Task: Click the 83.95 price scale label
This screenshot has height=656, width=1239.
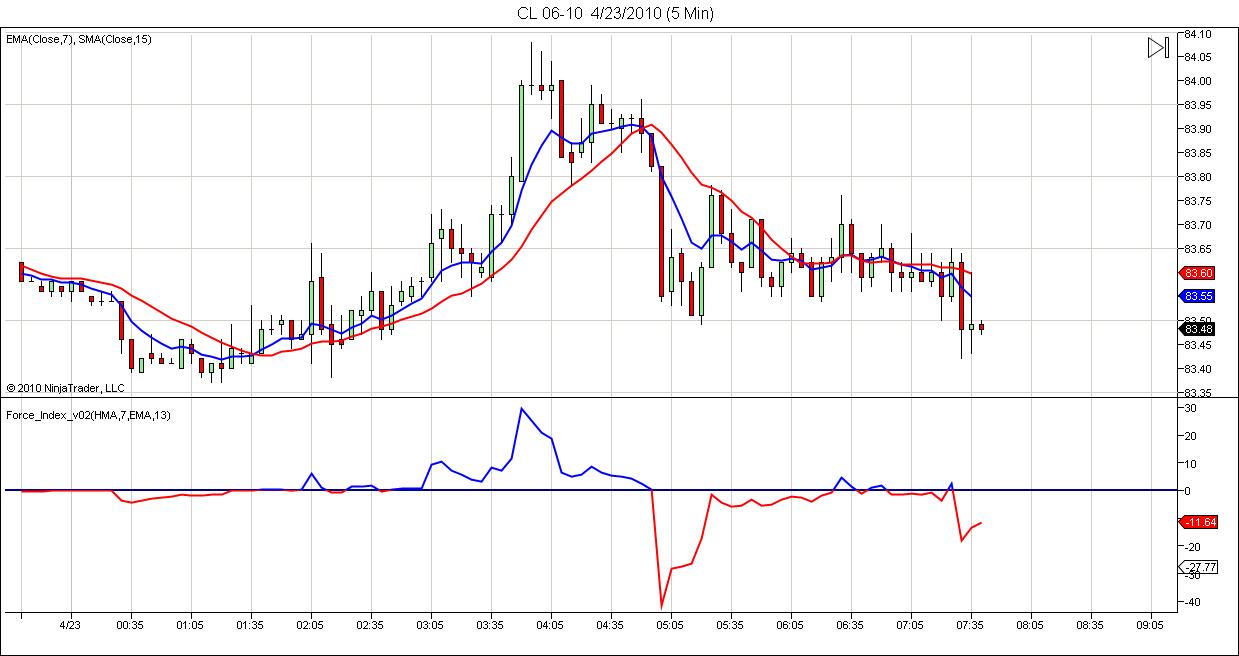Action: 1198,105
